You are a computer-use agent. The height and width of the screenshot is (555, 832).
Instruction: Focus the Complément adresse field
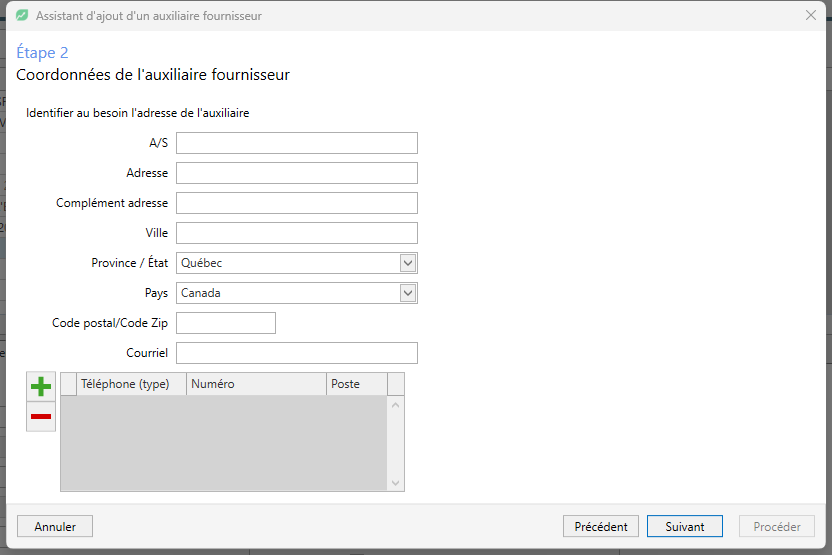pyautogui.click(x=297, y=203)
